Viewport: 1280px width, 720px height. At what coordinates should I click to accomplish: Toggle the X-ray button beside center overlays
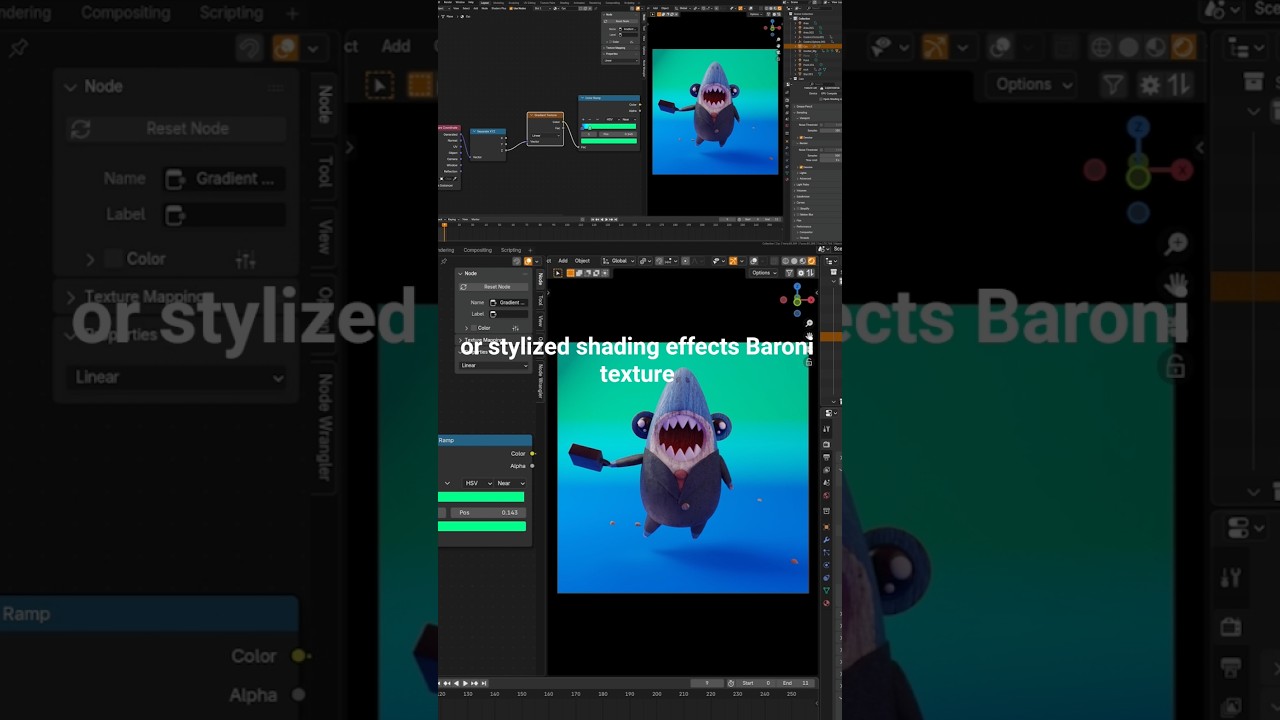pyautogui.click(x=775, y=260)
